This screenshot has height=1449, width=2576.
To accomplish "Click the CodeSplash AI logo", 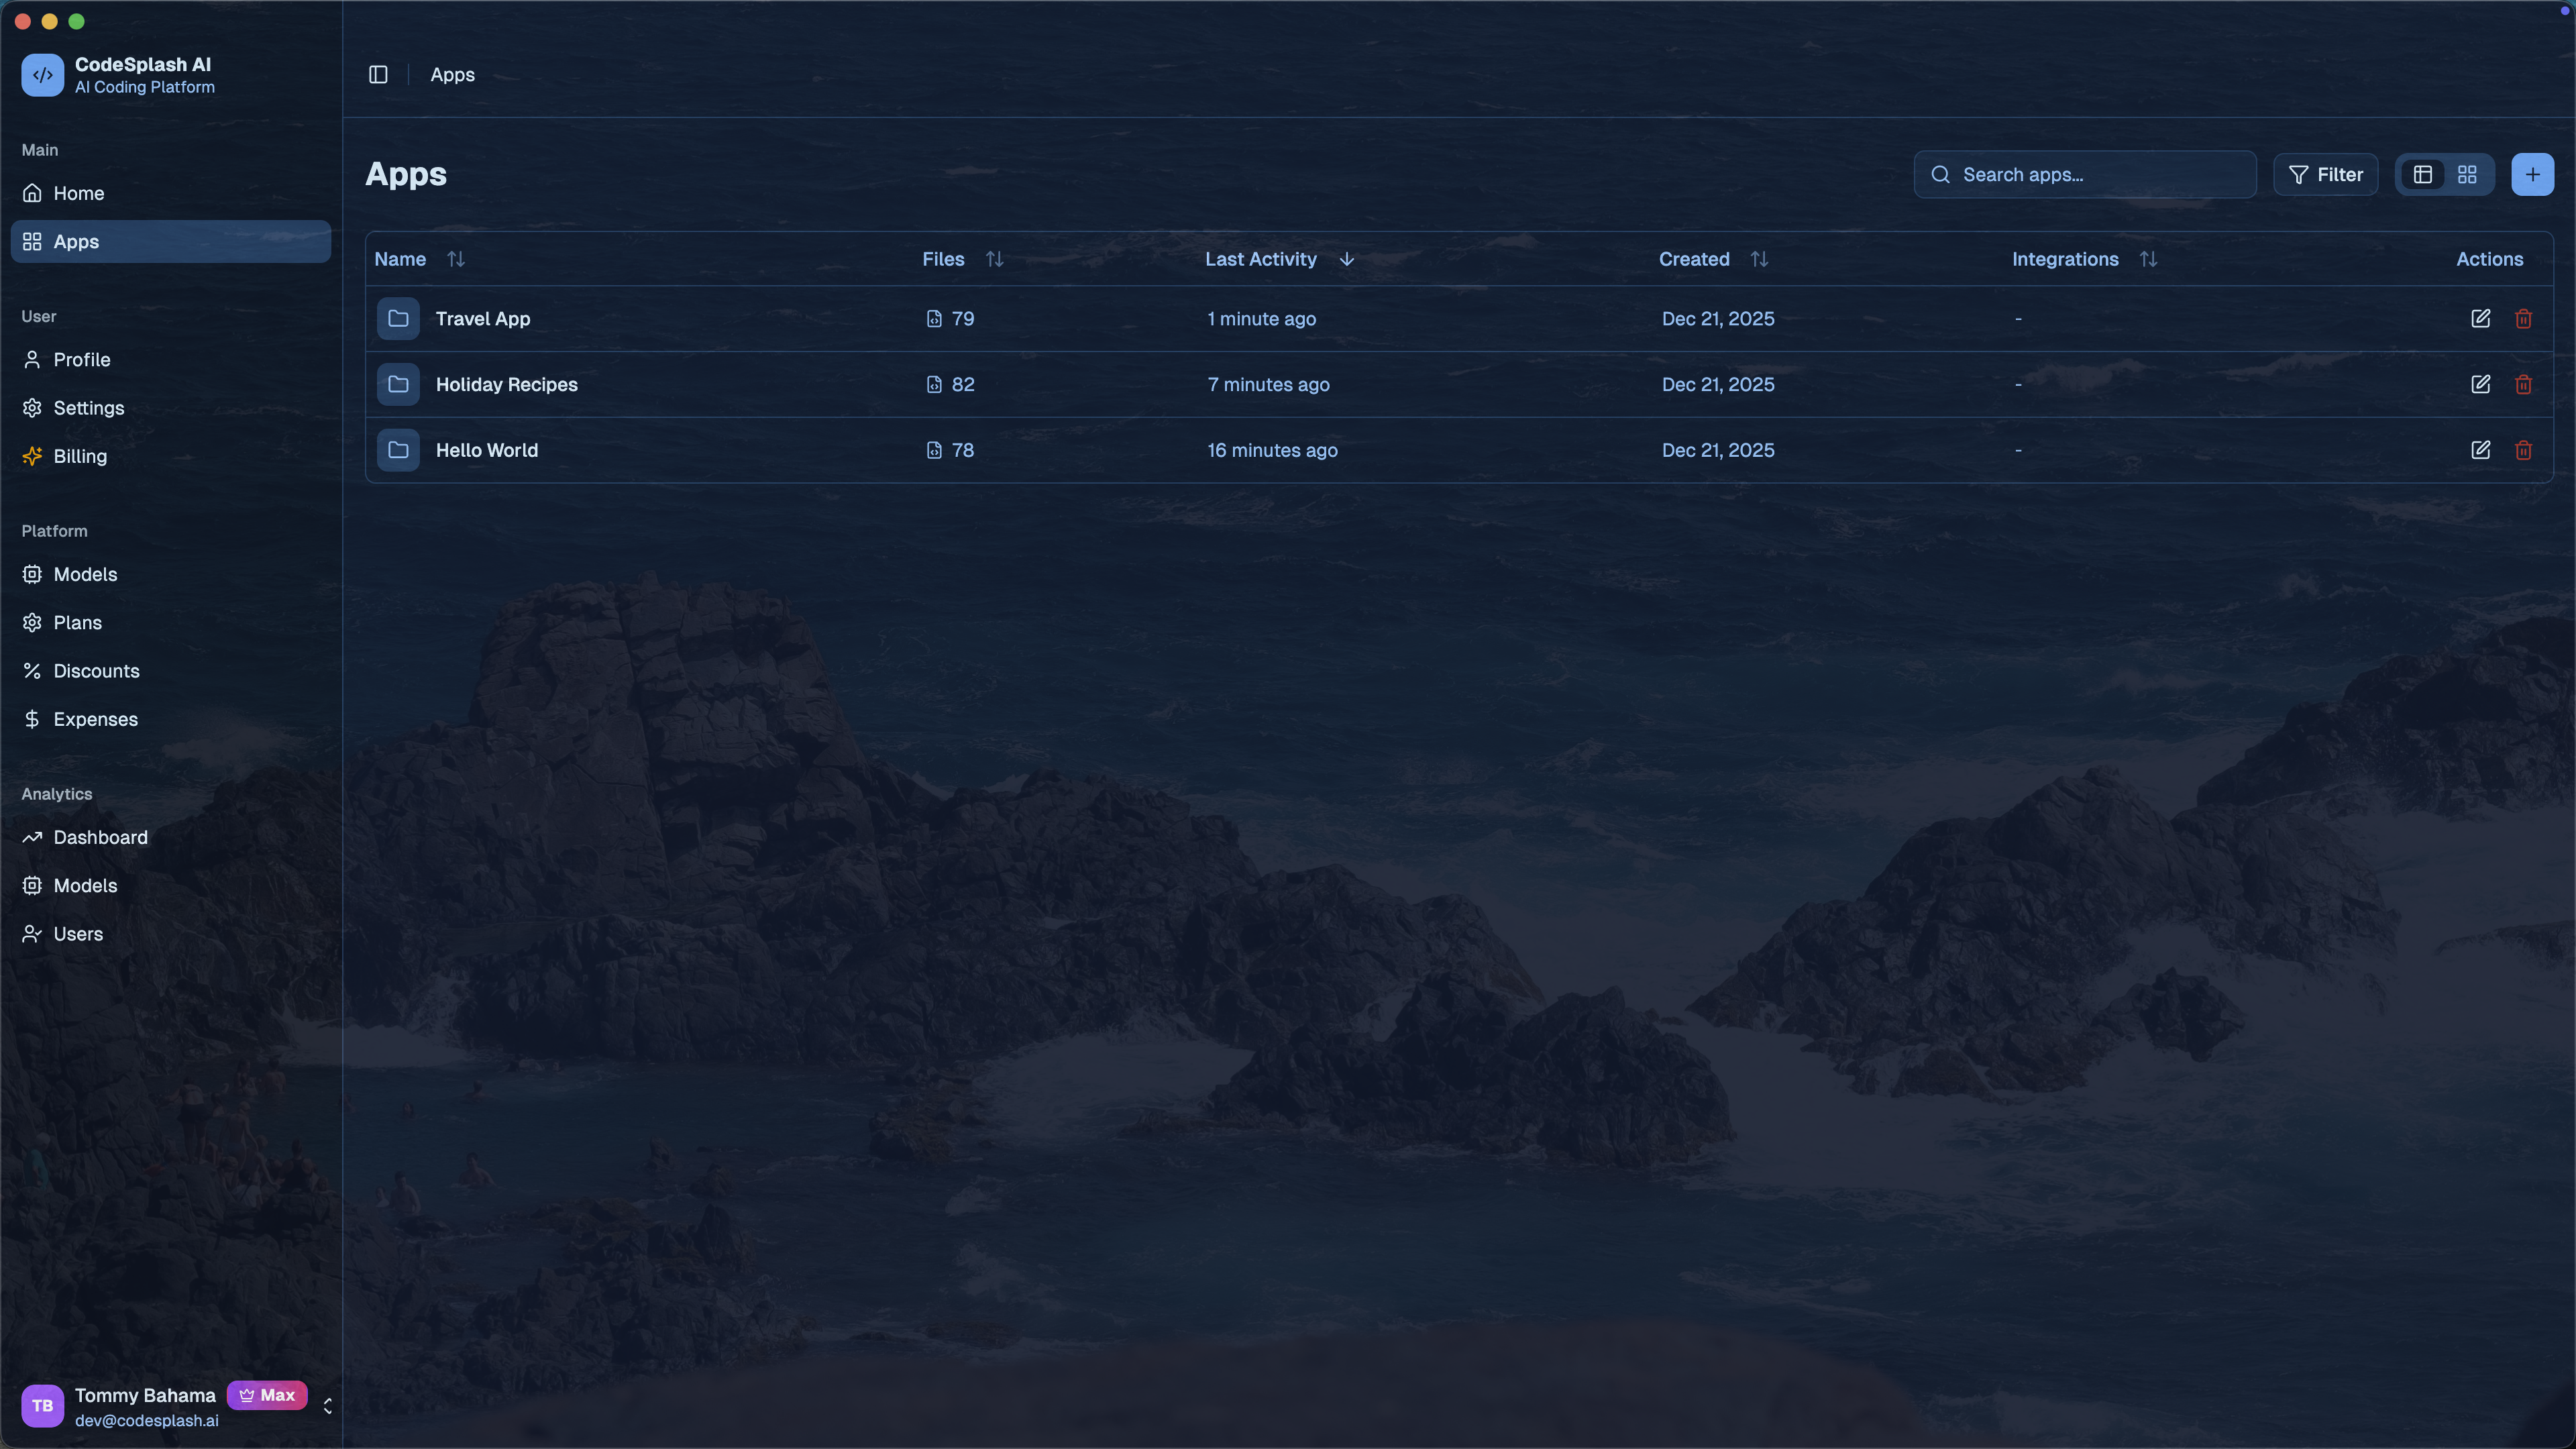I will coord(42,74).
